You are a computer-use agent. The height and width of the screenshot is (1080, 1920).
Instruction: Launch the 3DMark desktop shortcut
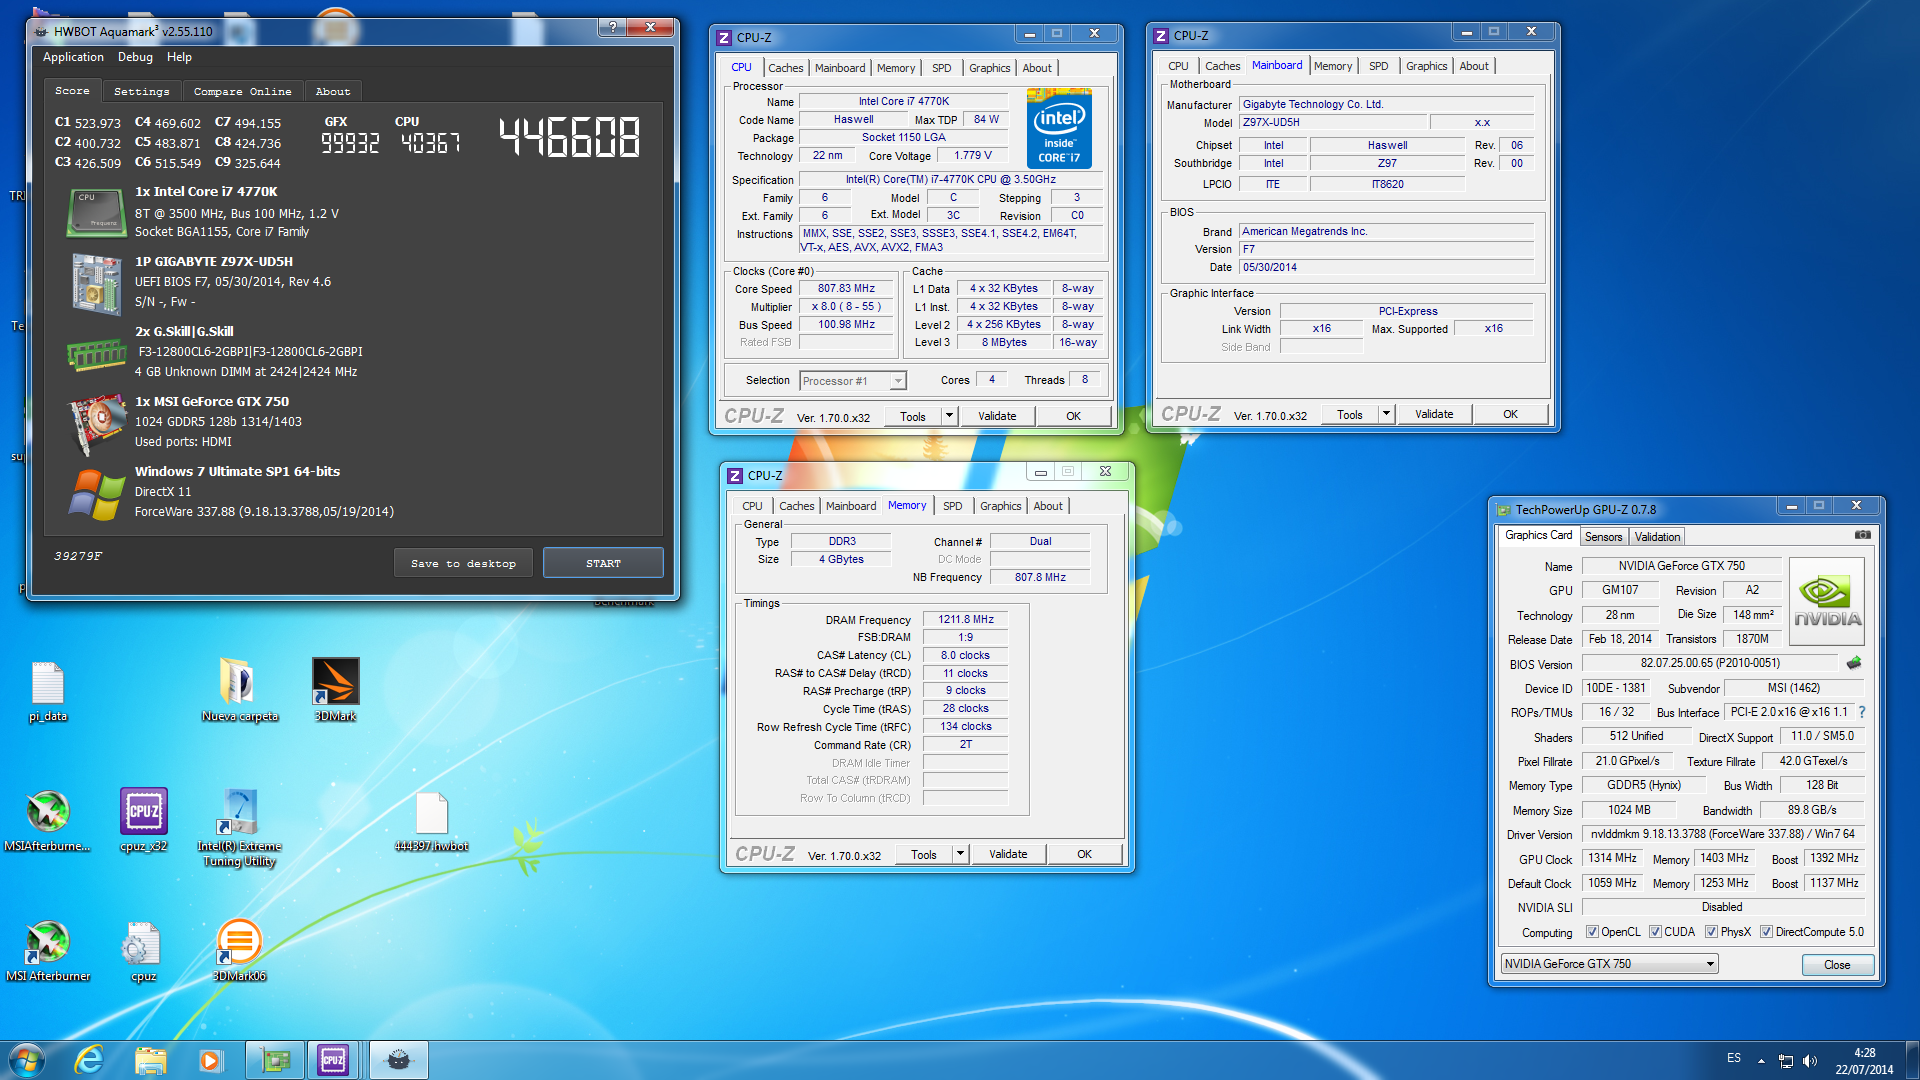pyautogui.click(x=335, y=690)
